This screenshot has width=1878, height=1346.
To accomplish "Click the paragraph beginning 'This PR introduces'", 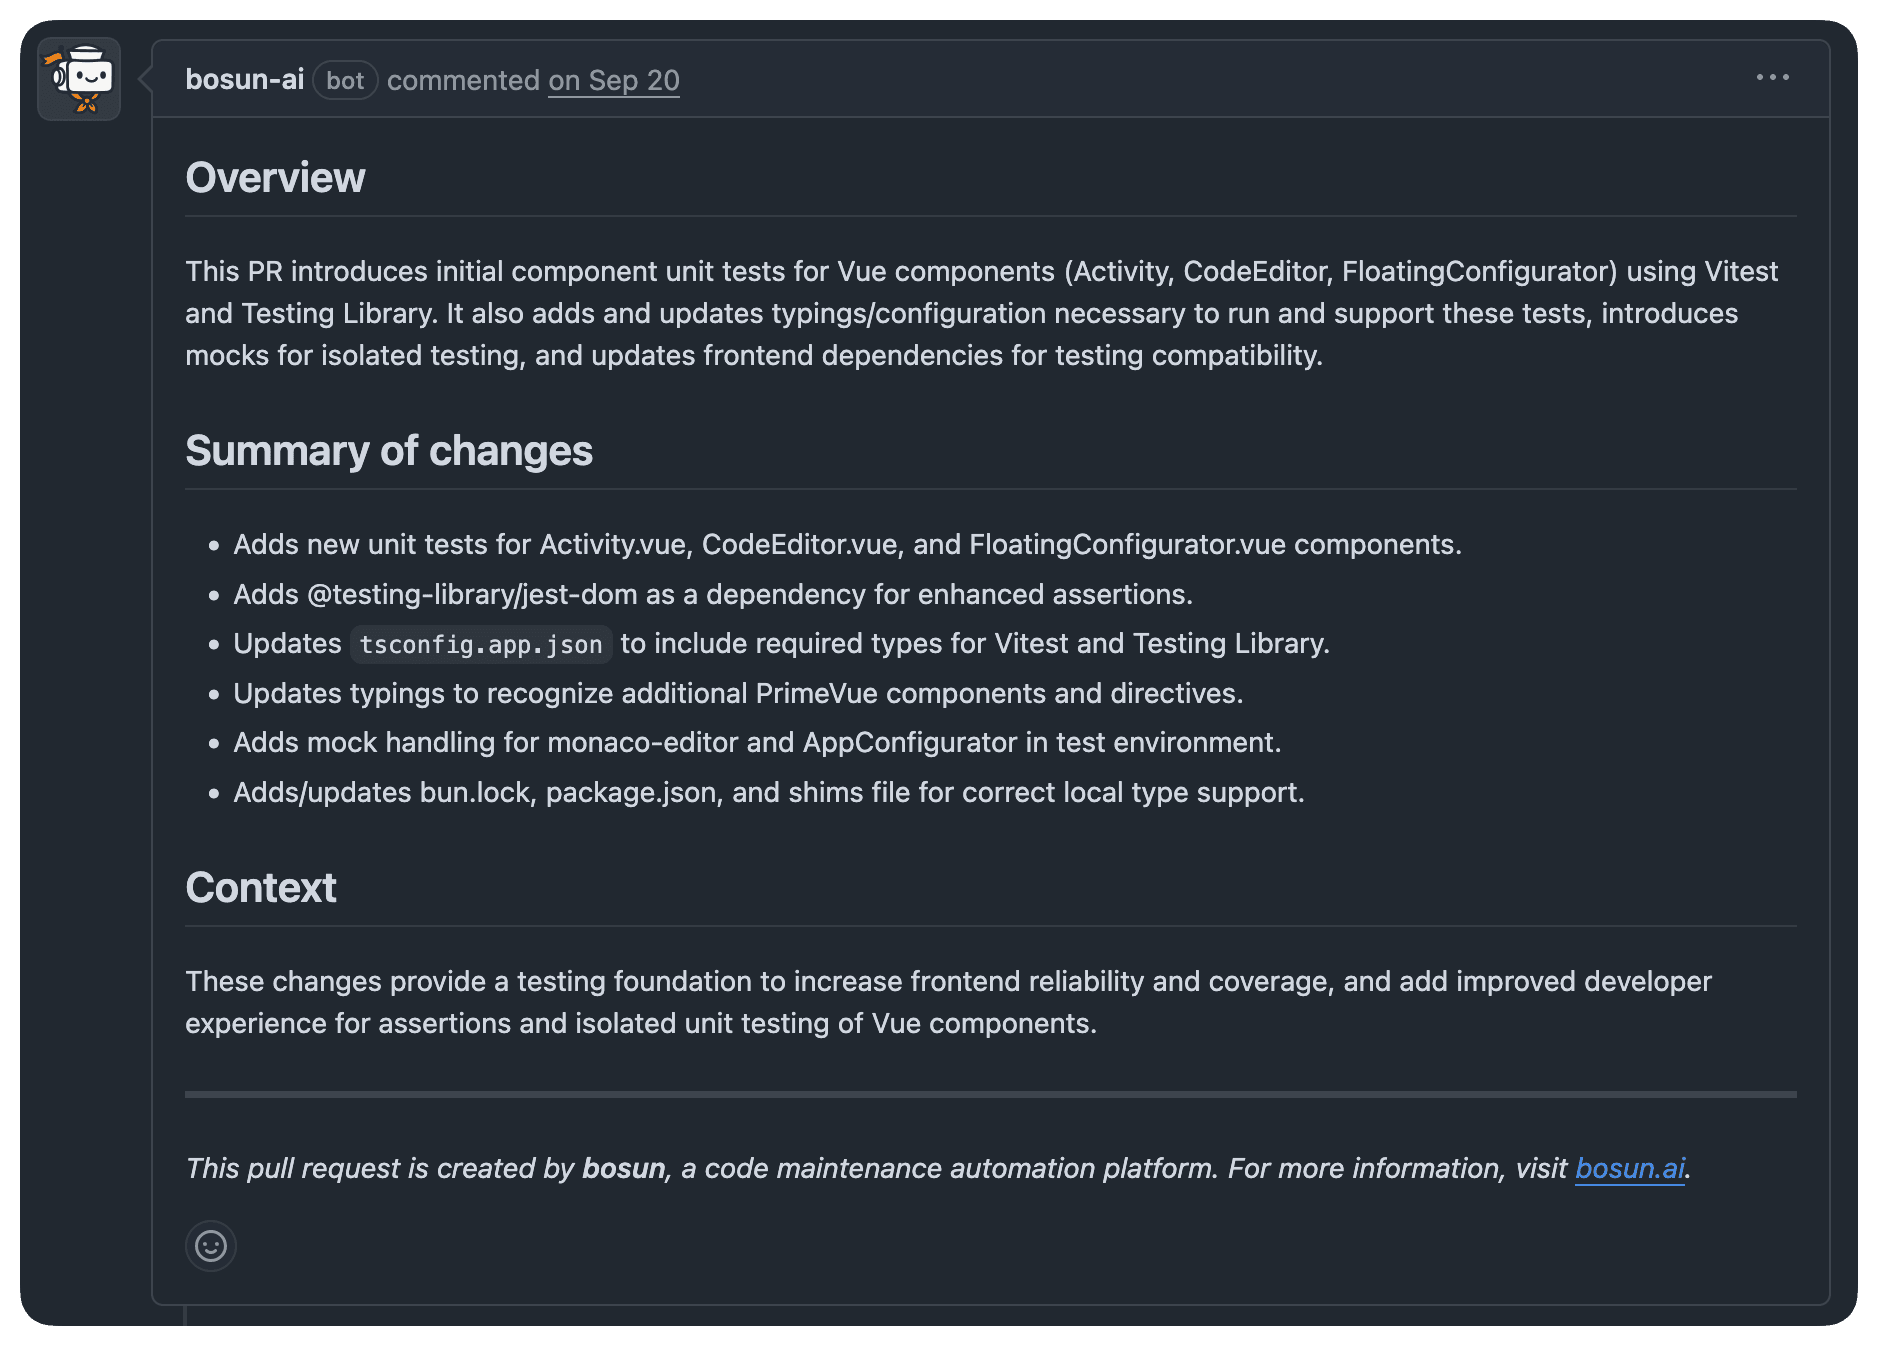I will pos(980,313).
